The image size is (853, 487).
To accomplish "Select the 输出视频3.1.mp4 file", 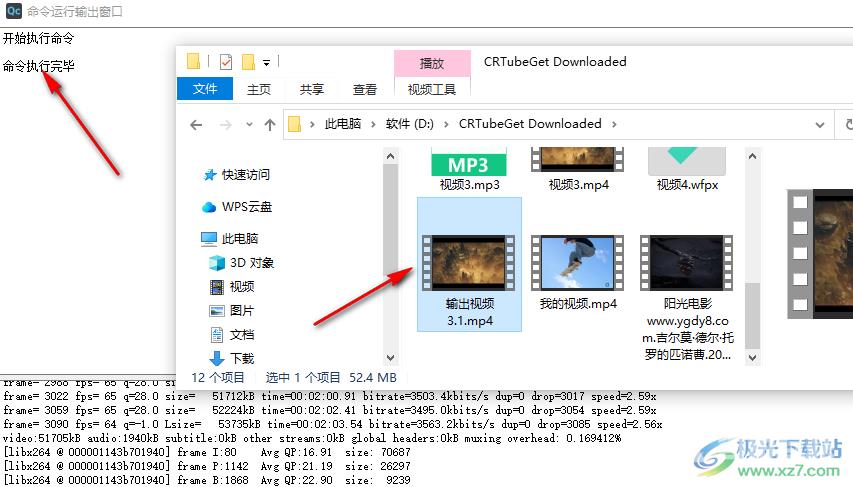I will [x=469, y=264].
